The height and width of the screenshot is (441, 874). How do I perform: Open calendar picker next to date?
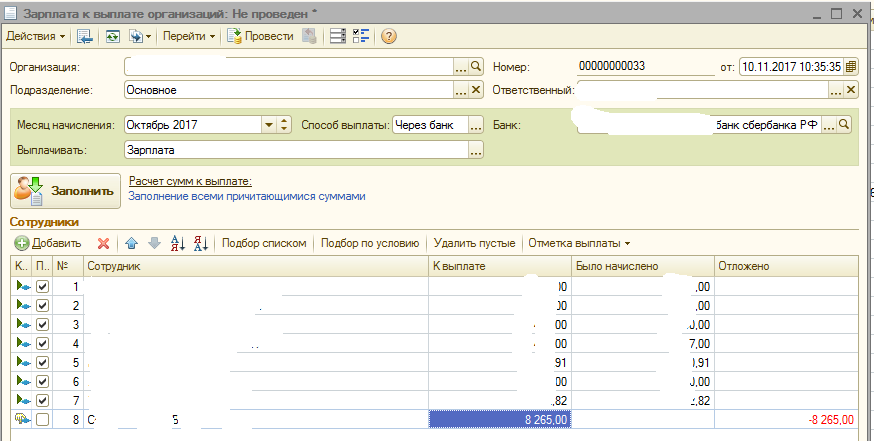[850, 67]
